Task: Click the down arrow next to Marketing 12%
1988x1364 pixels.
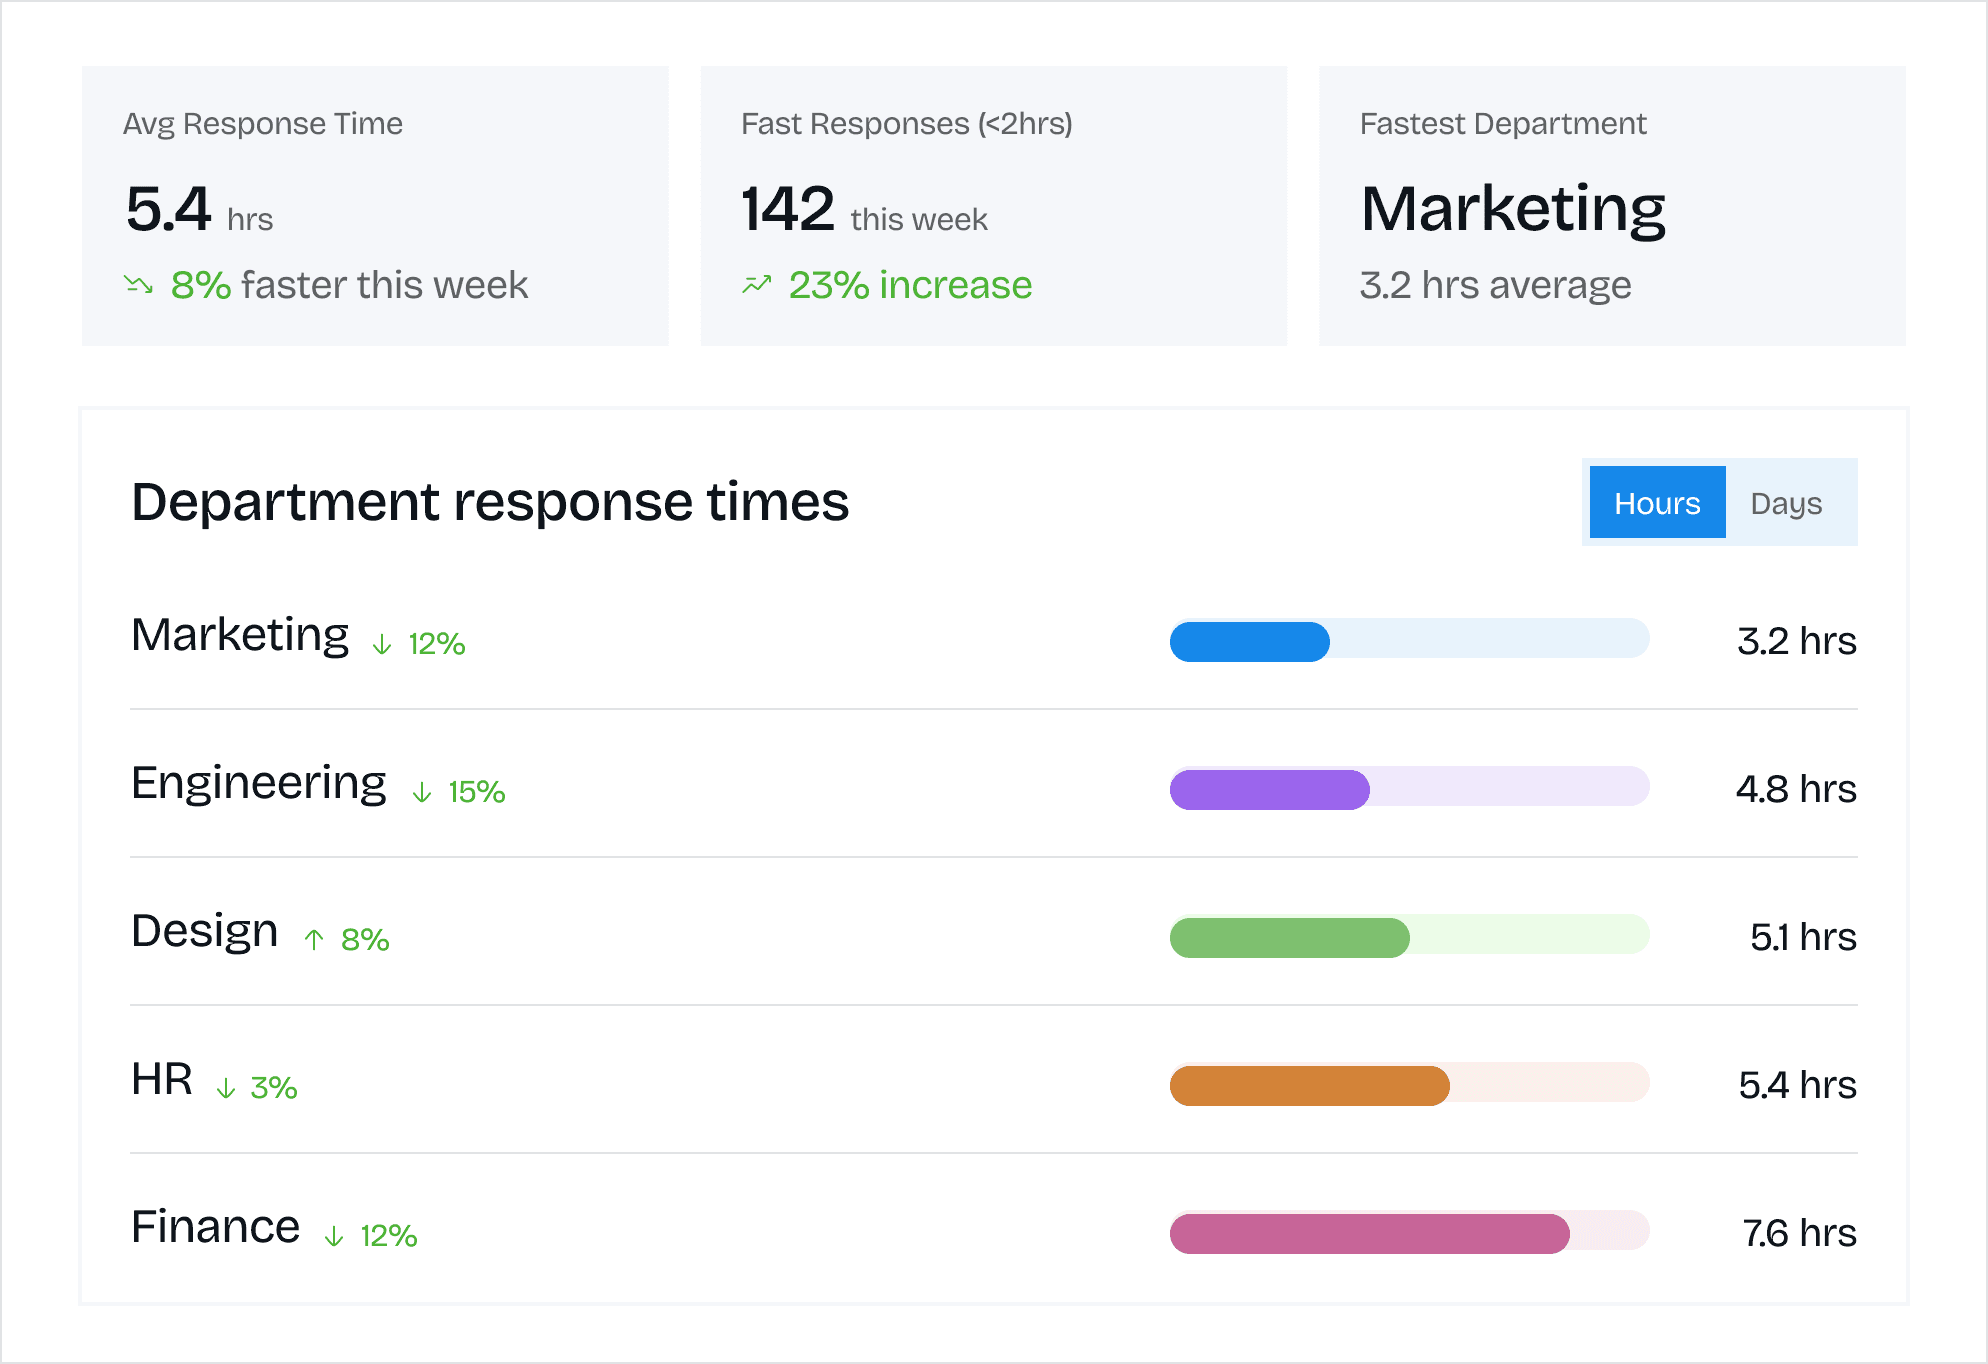Action: [382, 645]
